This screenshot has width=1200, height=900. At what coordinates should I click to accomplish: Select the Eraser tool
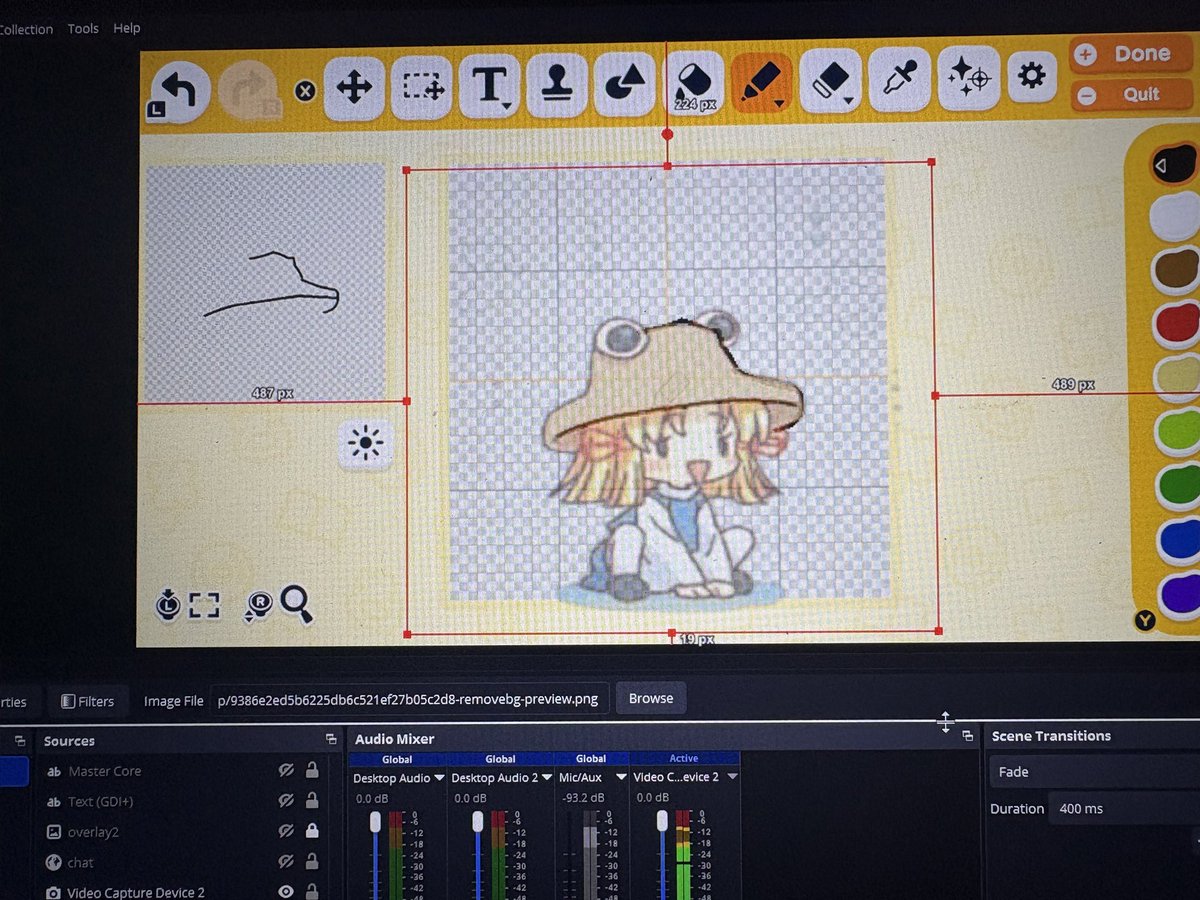click(x=830, y=80)
